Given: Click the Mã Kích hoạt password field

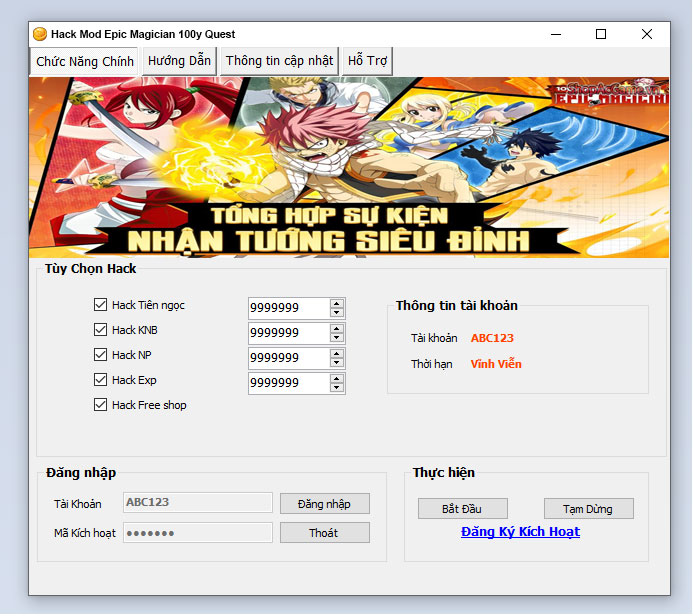Looking at the screenshot, I should click(x=197, y=533).
